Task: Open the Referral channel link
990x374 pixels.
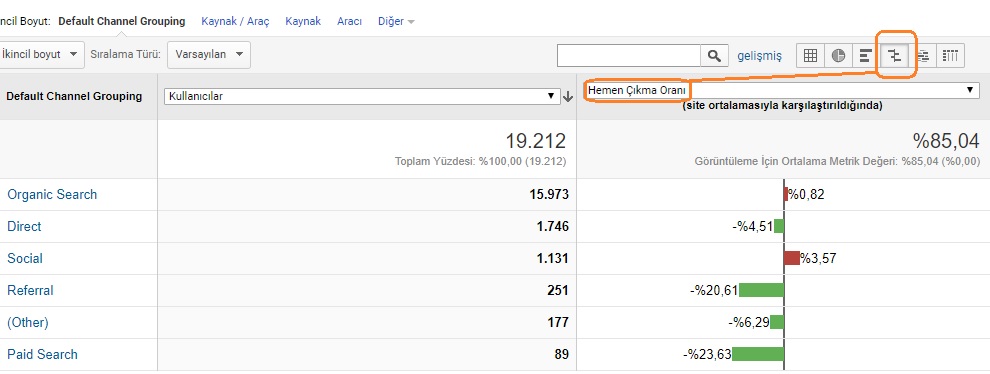Action: pyautogui.click(x=30, y=291)
